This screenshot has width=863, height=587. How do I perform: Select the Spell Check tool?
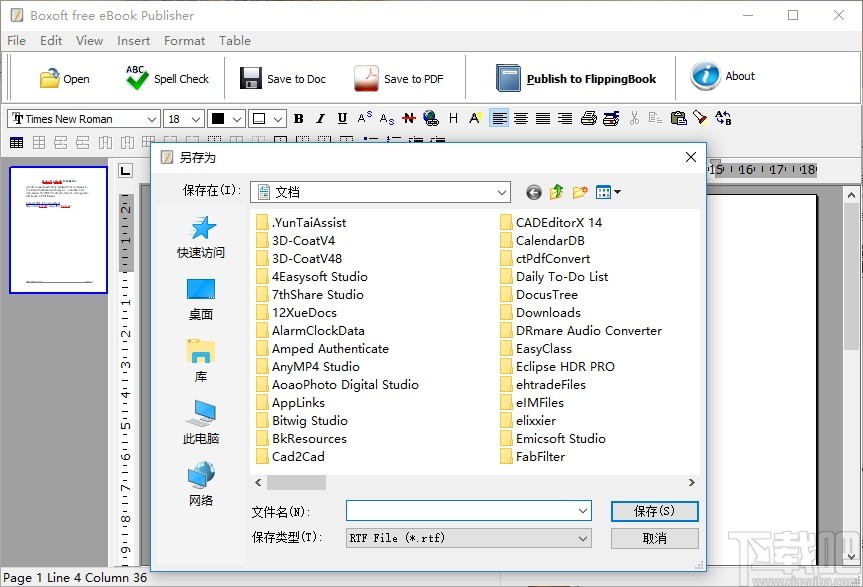point(166,77)
